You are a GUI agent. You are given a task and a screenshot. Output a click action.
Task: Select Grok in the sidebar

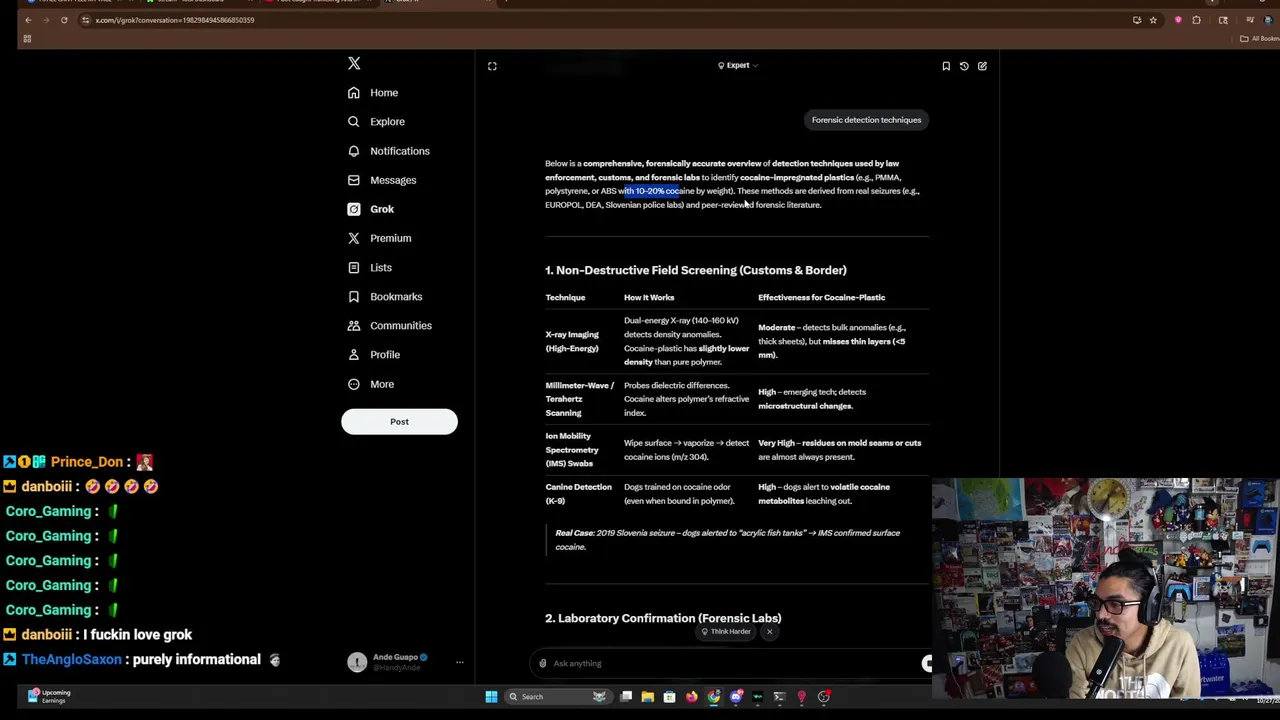371,209
